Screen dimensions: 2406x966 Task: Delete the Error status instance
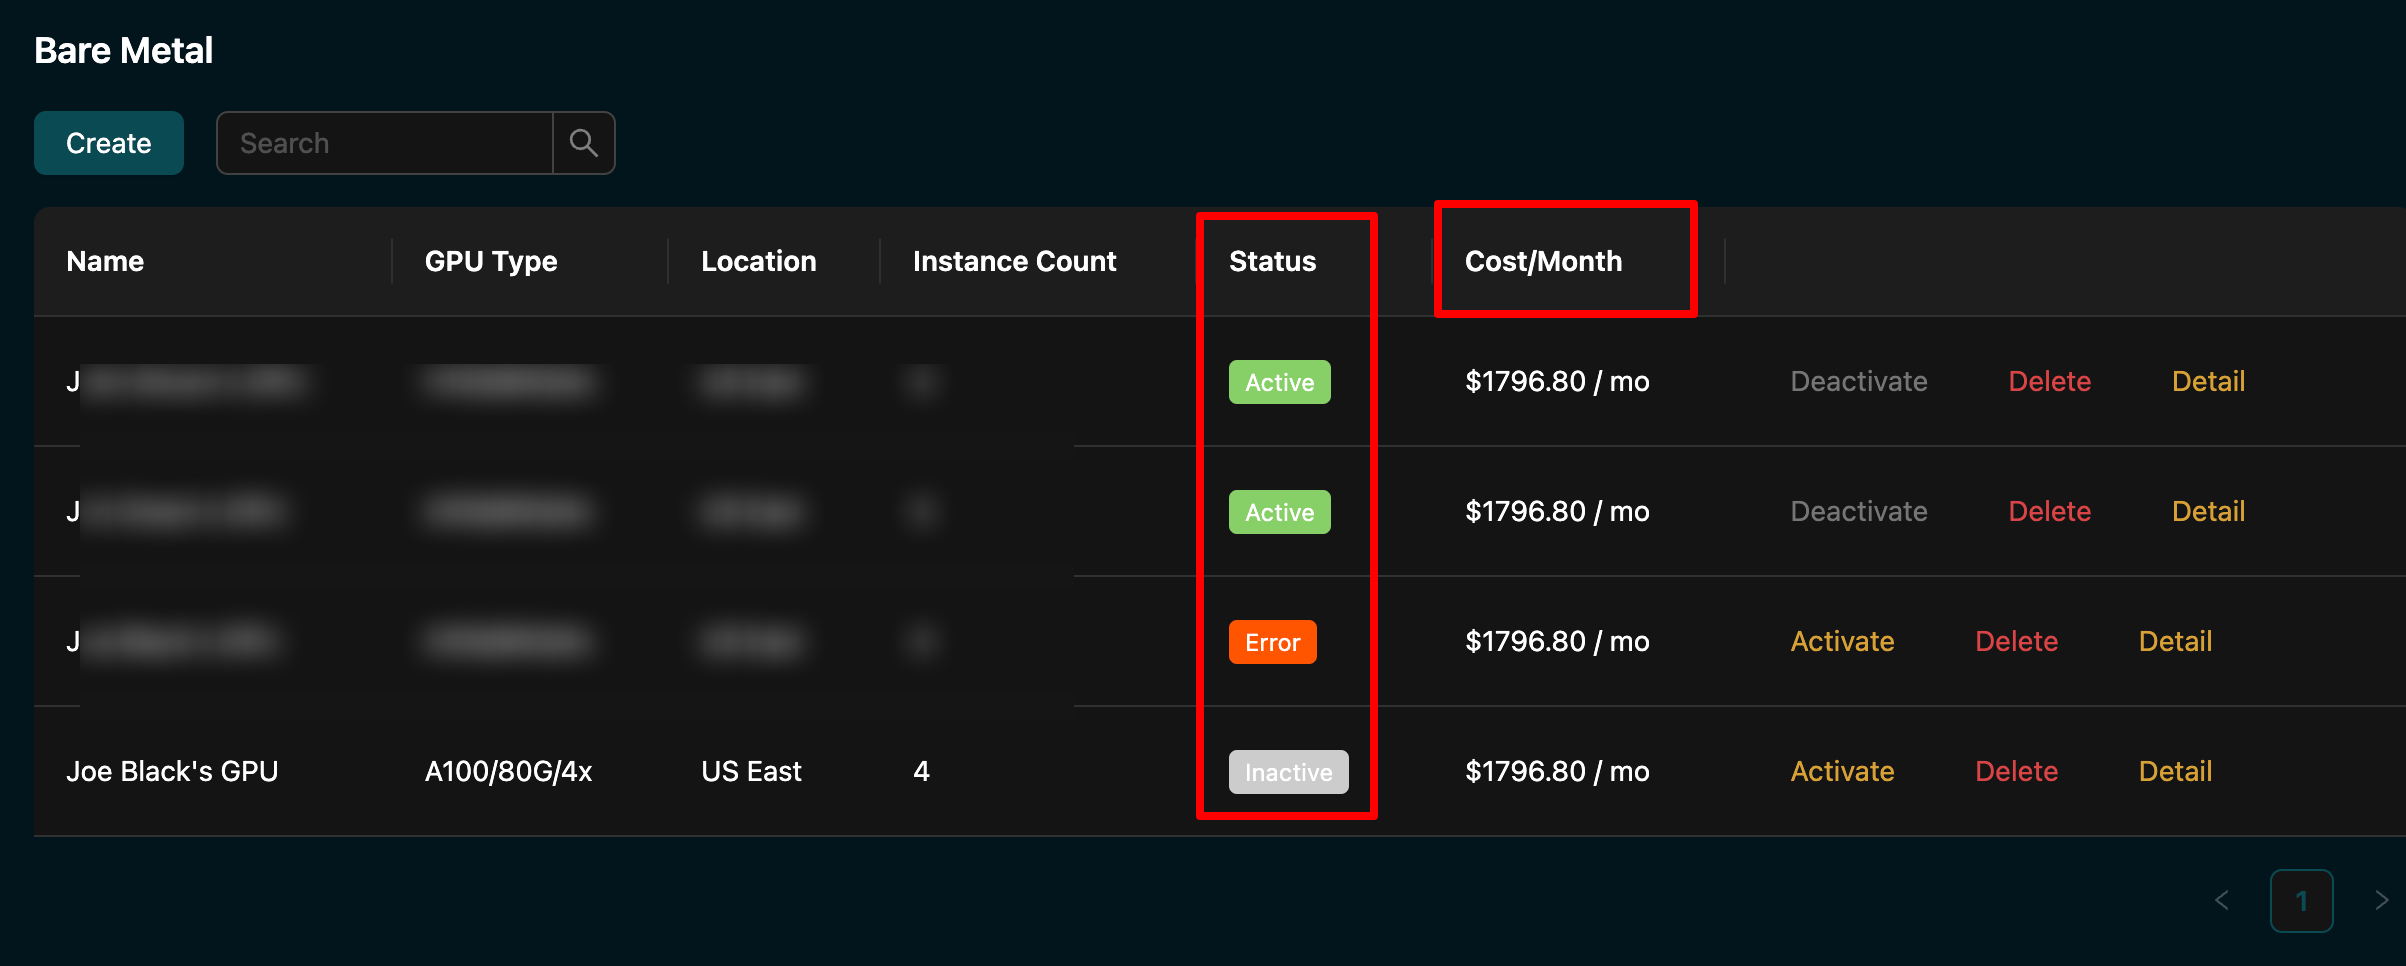(2016, 641)
